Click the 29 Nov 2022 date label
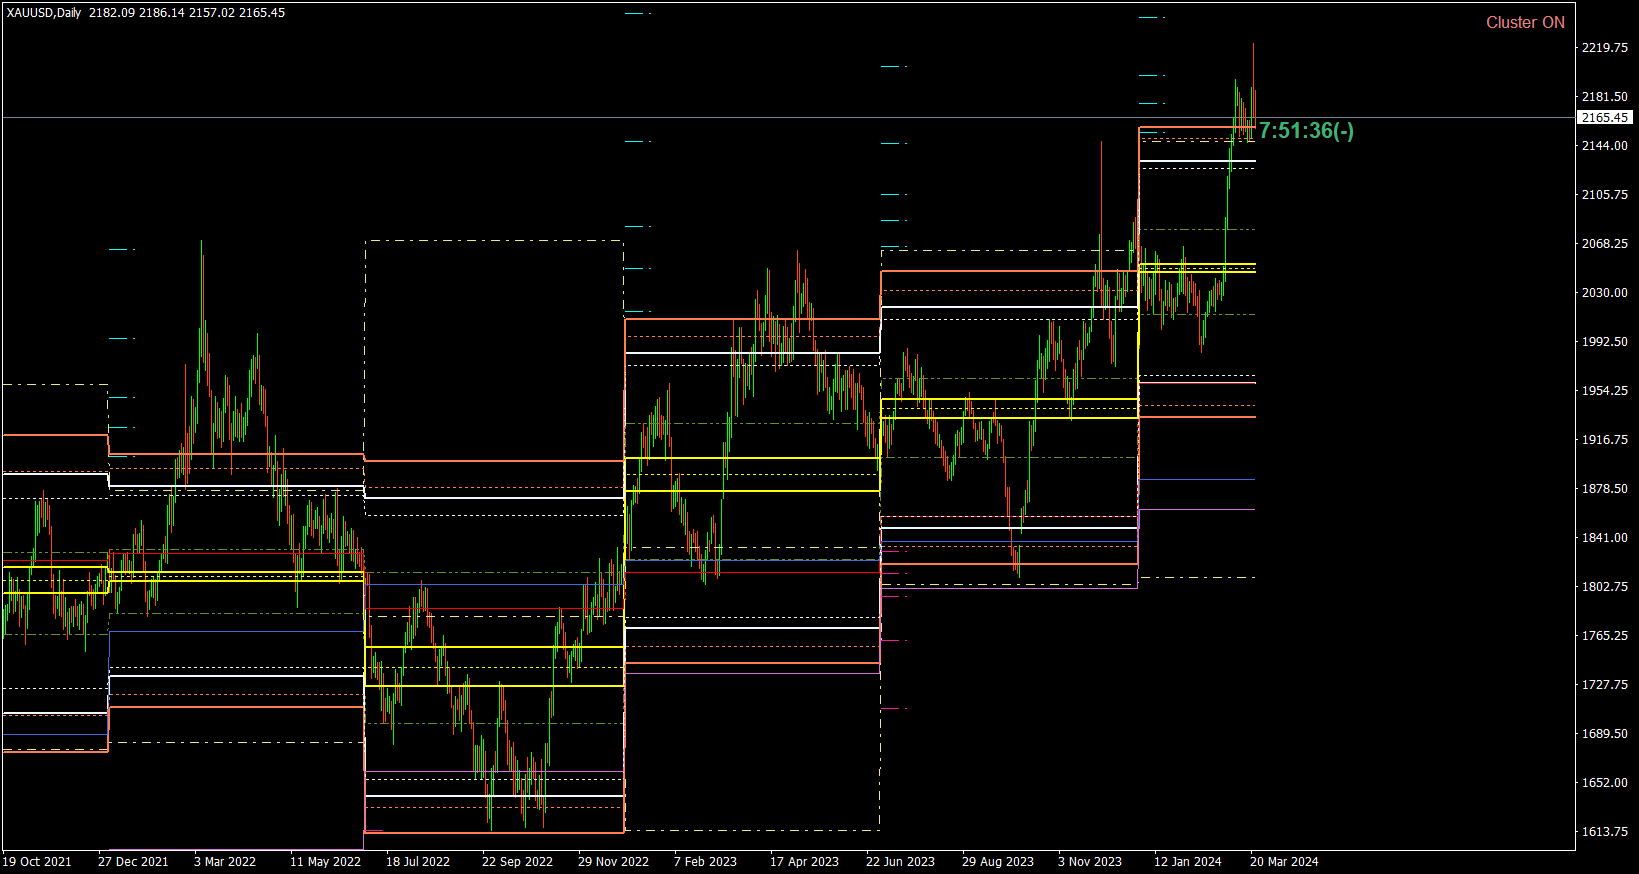1639x874 pixels. tap(613, 862)
